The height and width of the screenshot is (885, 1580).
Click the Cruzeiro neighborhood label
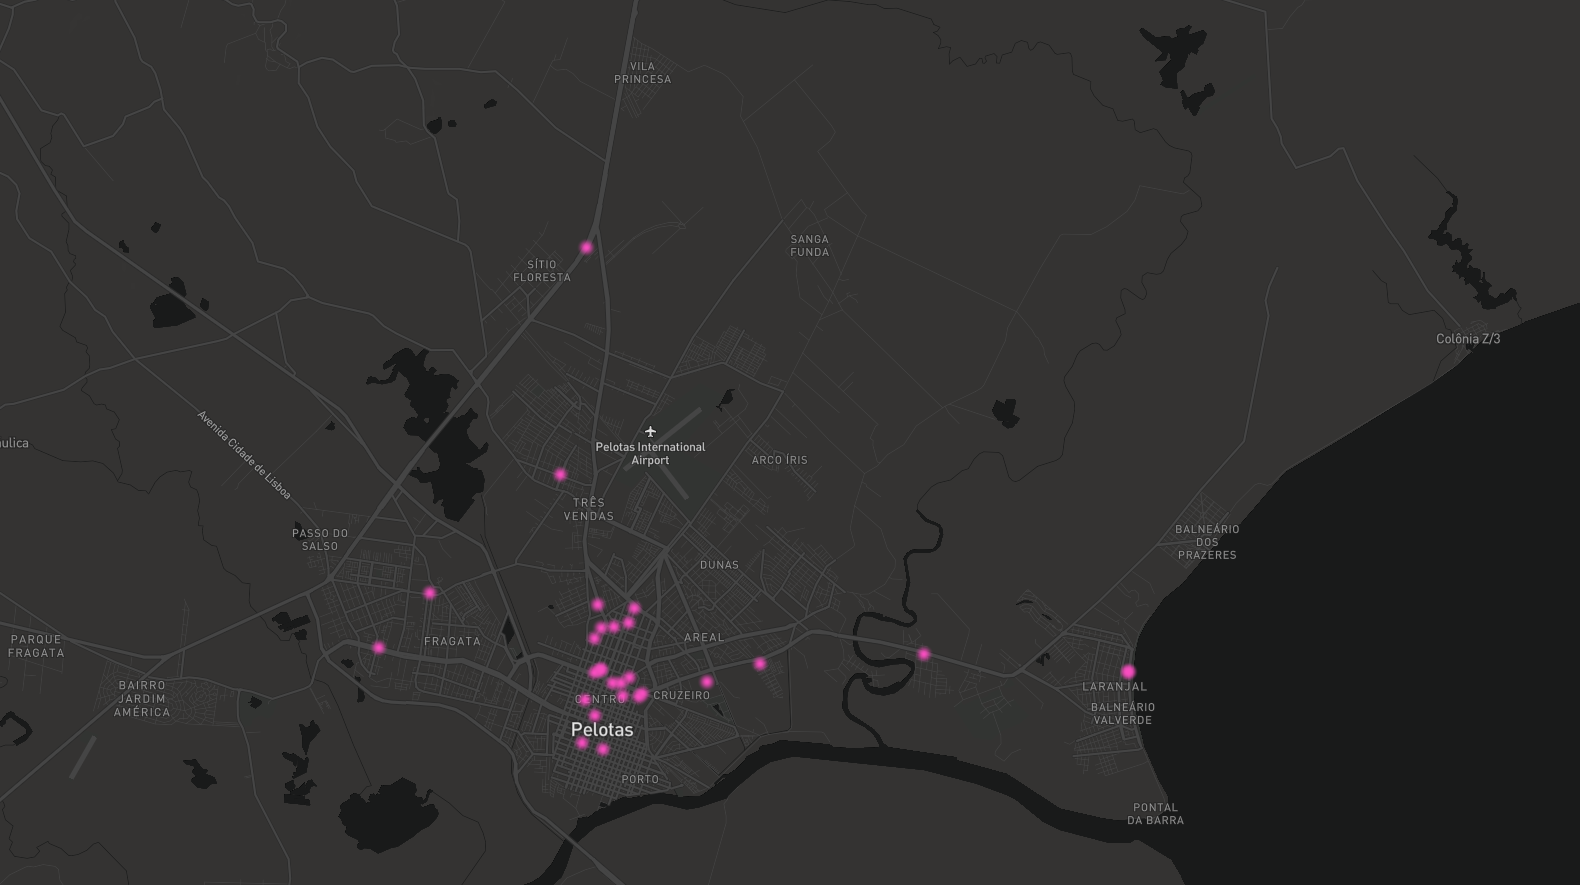(x=681, y=695)
